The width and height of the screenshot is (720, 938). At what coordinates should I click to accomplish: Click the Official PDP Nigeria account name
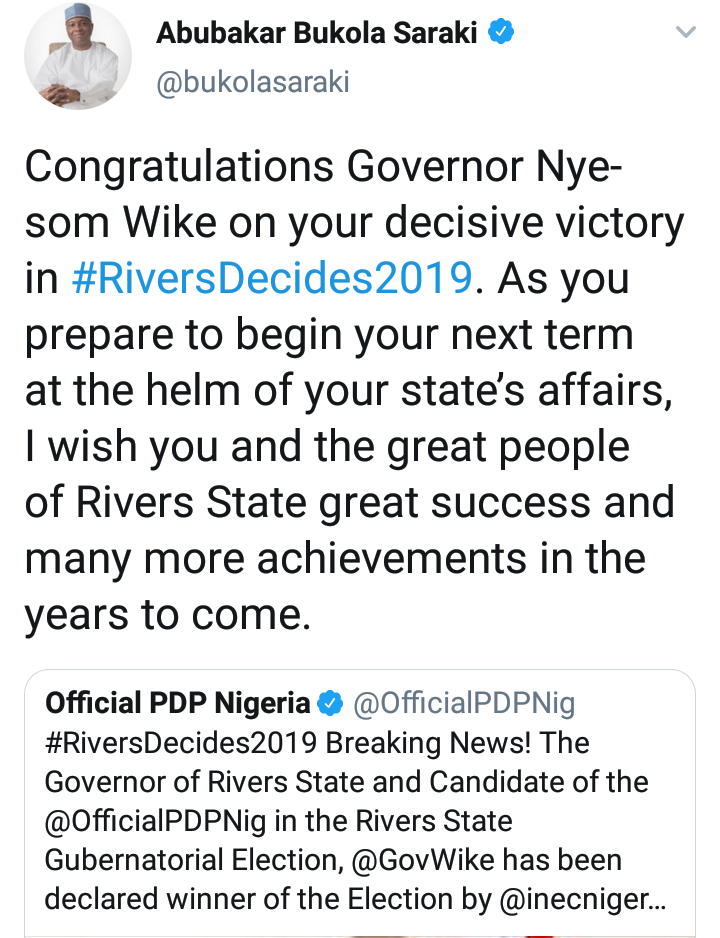[177, 703]
